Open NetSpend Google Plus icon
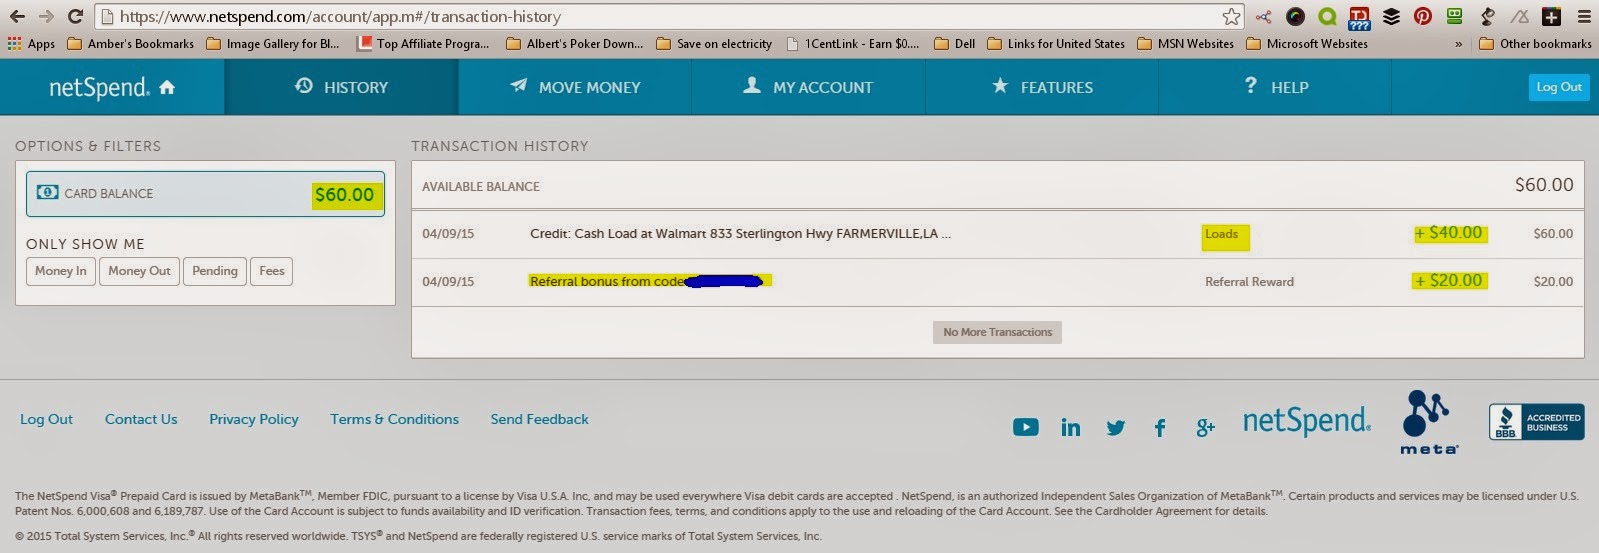 pyautogui.click(x=1205, y=427)
